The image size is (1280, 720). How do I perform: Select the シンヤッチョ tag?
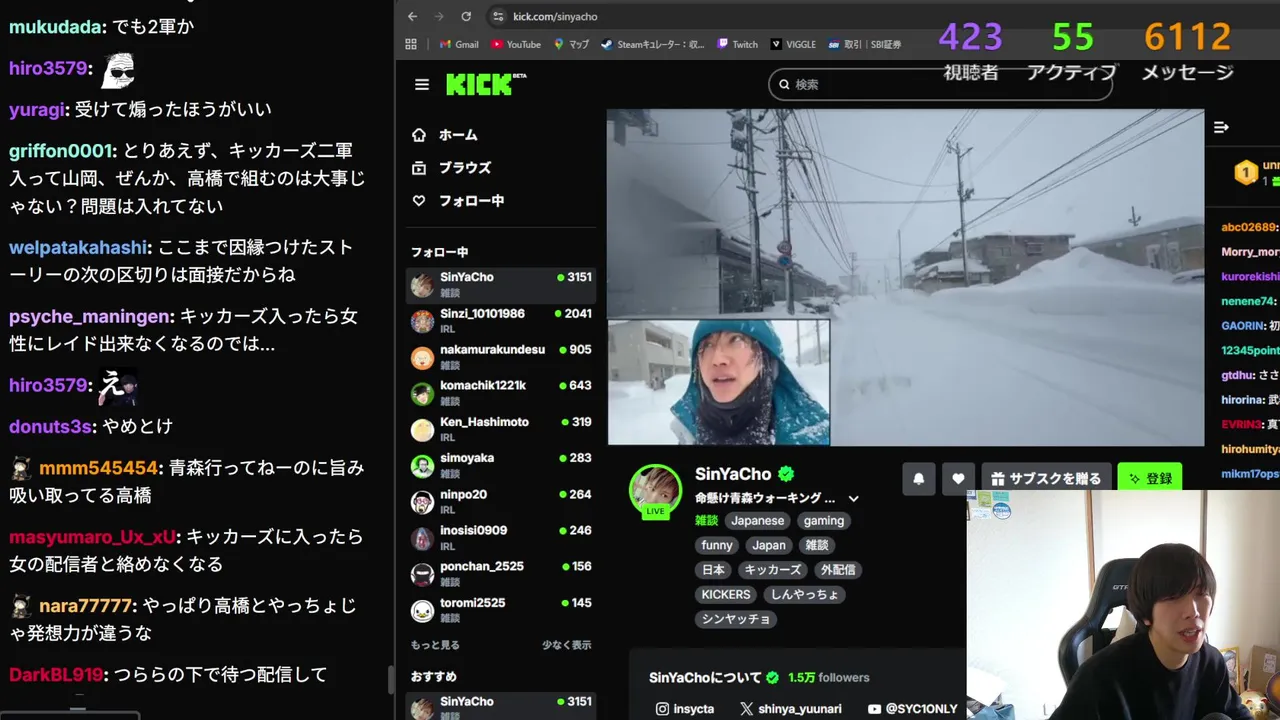point(736,619)
